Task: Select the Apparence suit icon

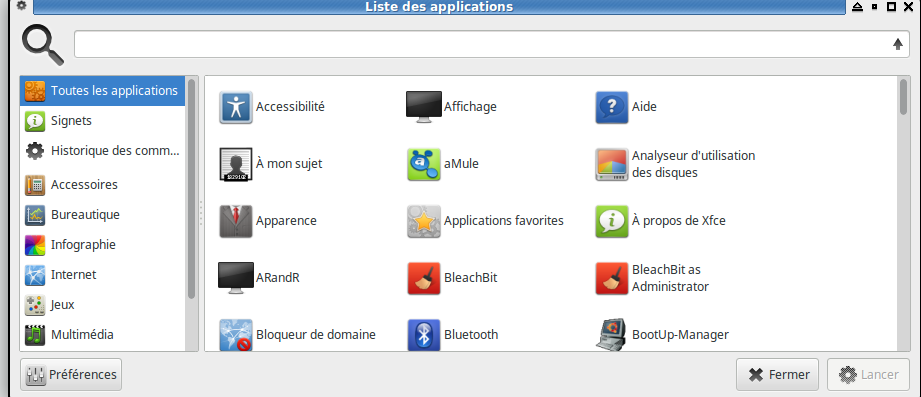Action: click(236, 221)
